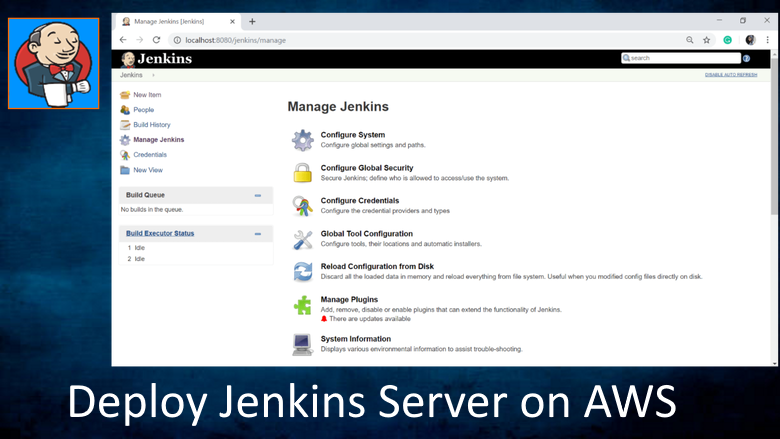Click the Manage Jenkins sidebar gear icon
The height and width of the screenshot is (439, 780).
(x=125, y=140)
